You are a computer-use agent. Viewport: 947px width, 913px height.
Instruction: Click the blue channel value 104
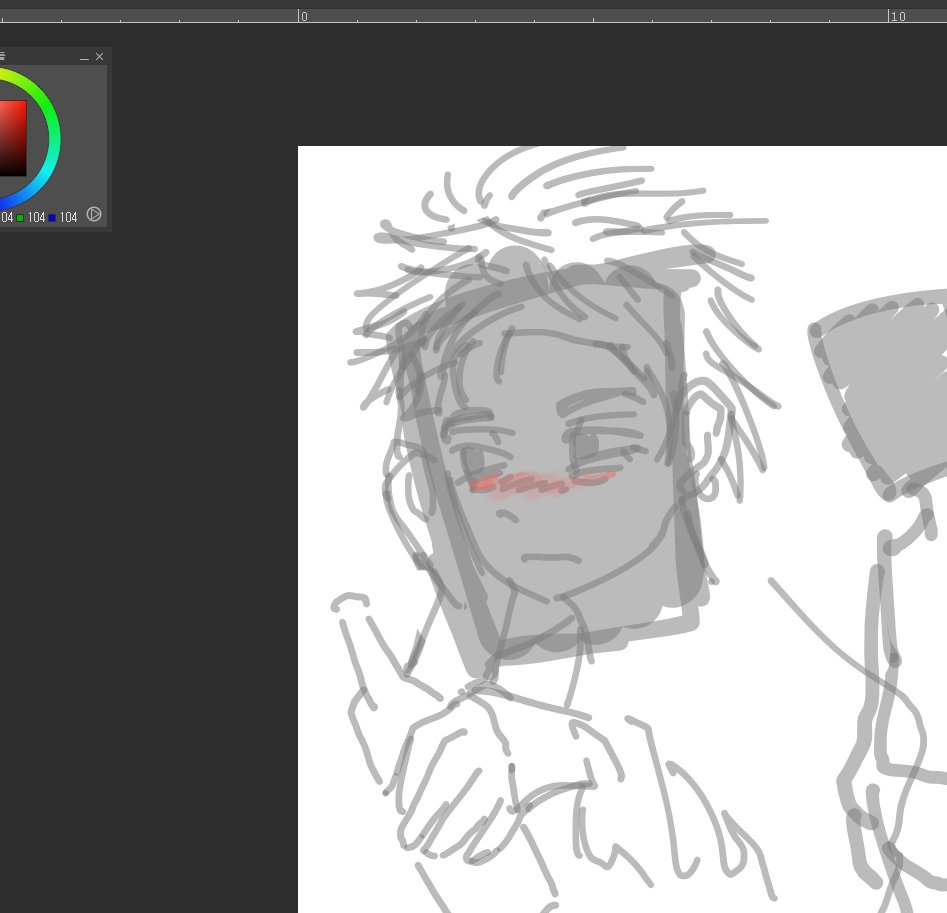point(68,217)
